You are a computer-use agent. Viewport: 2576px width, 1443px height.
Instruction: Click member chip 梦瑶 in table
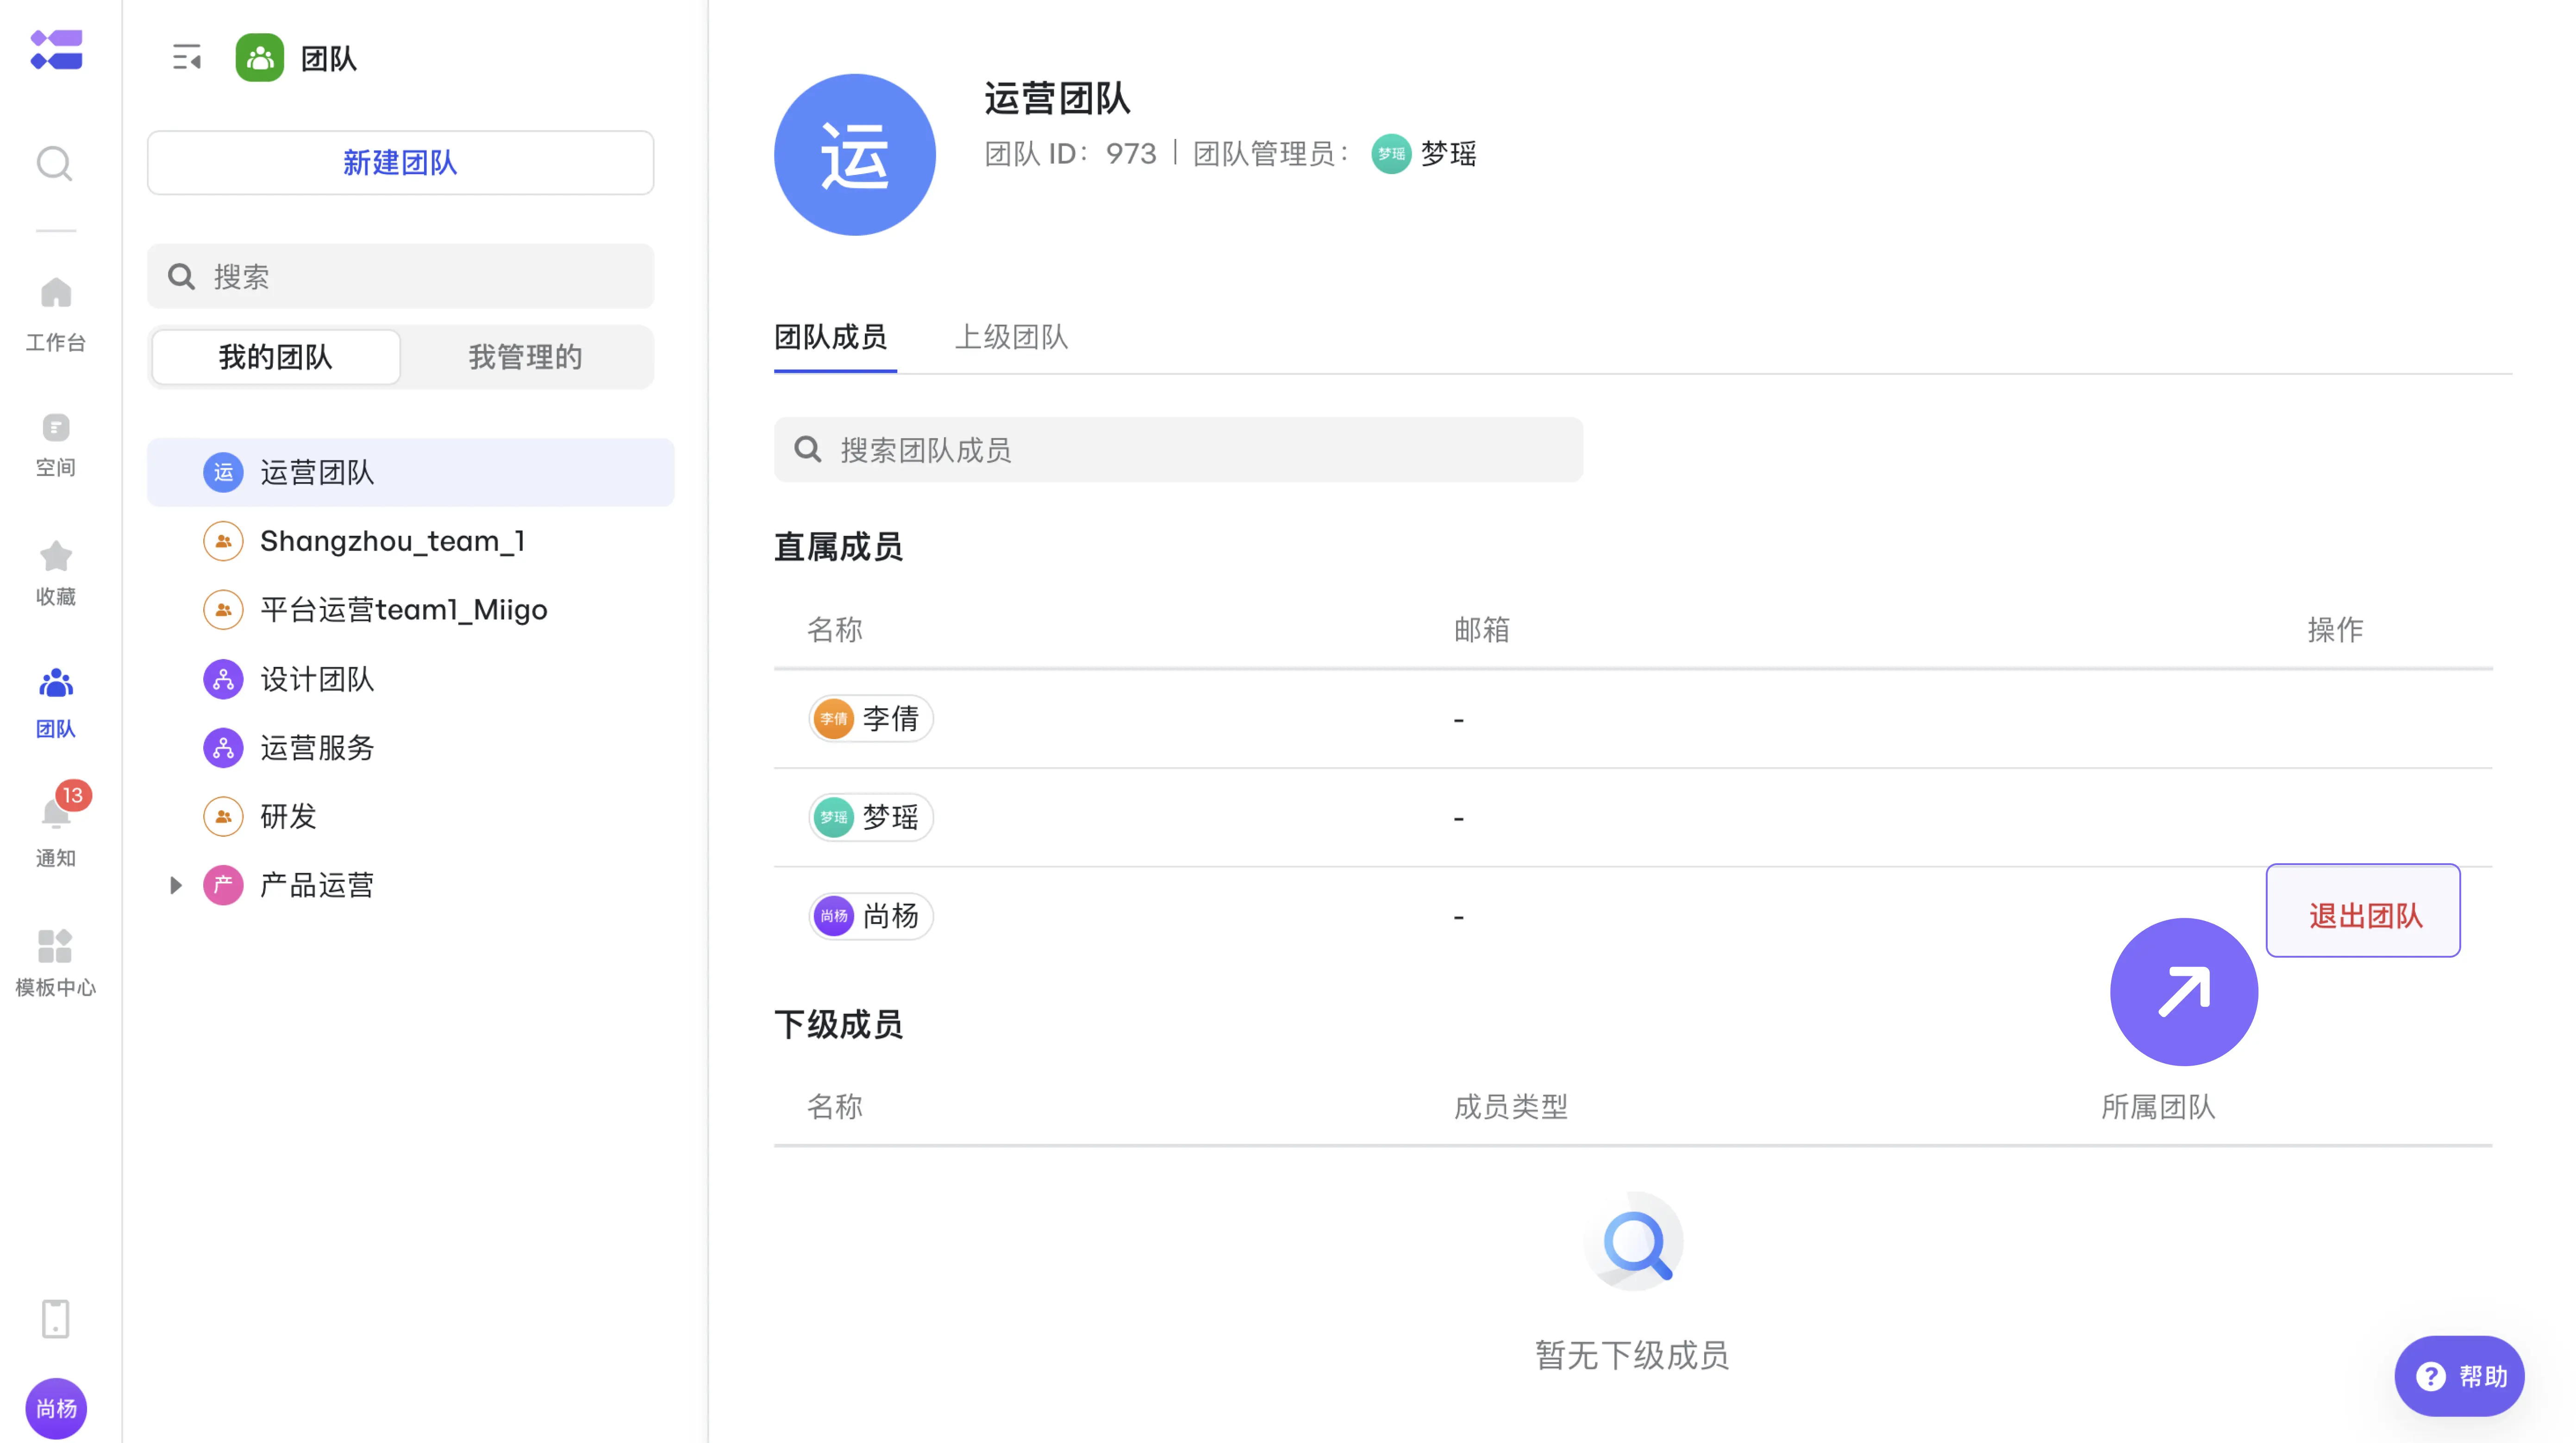(871, 817)
